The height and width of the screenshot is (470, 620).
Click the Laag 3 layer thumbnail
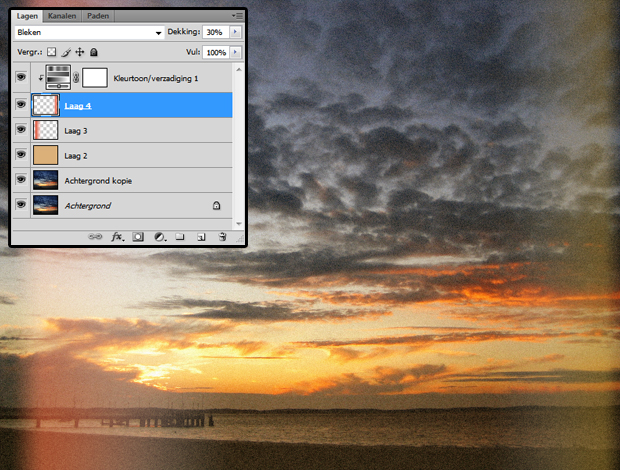pyautogui.click(x=45, y=130)
